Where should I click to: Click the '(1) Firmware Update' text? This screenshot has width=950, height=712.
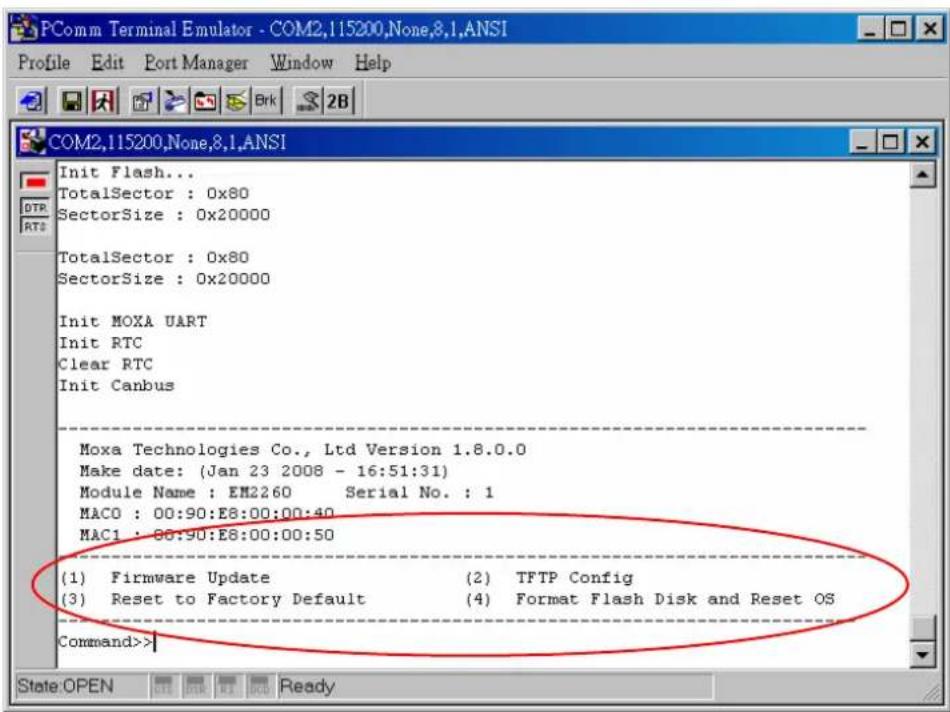165,577
